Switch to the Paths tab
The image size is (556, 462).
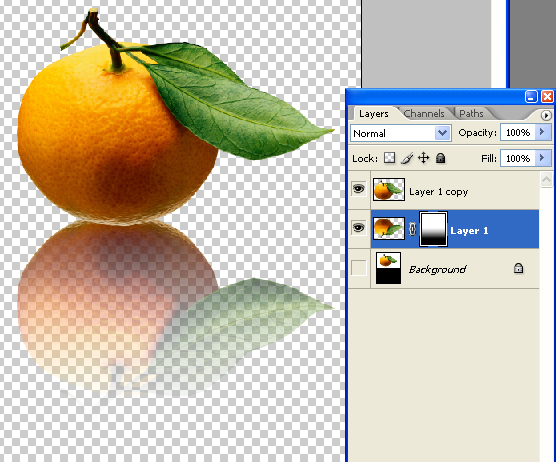tap(471, 113)
